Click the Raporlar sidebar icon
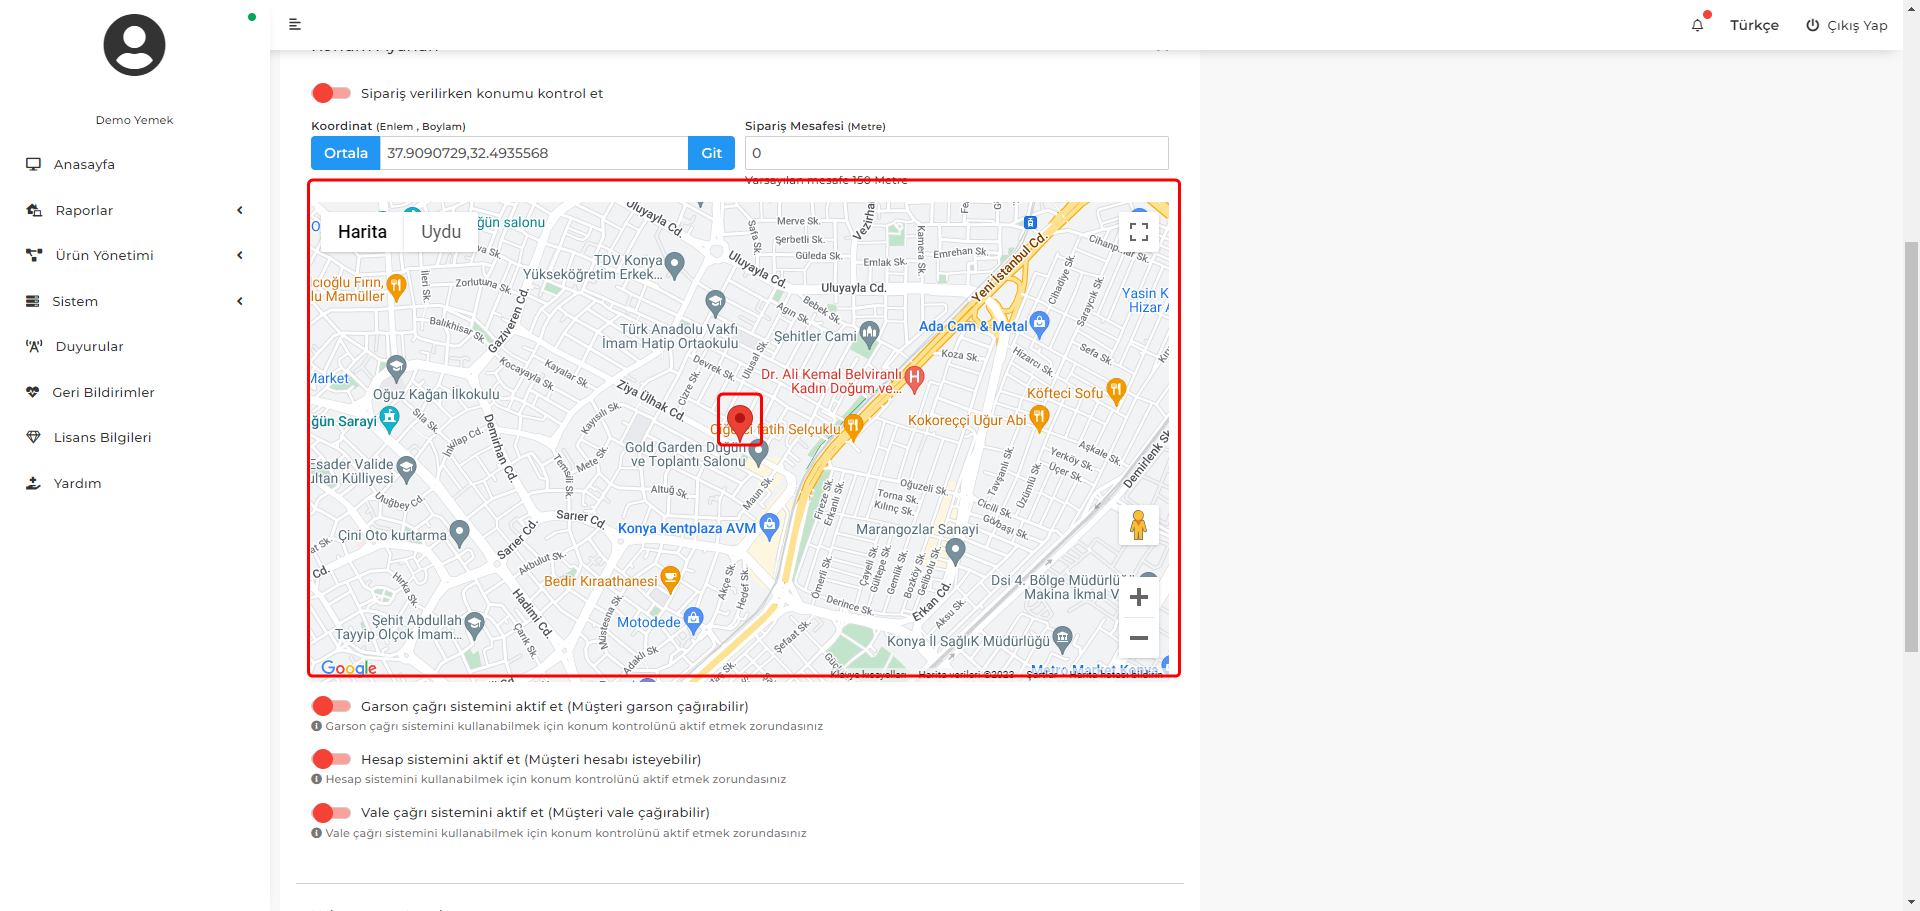 [34, 210]
